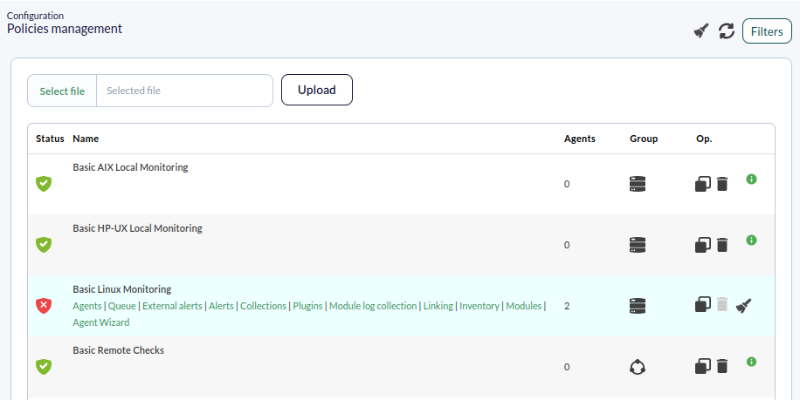Click the Selected file input field
Viewport: 800px width, 400px height.
[185, 91]
